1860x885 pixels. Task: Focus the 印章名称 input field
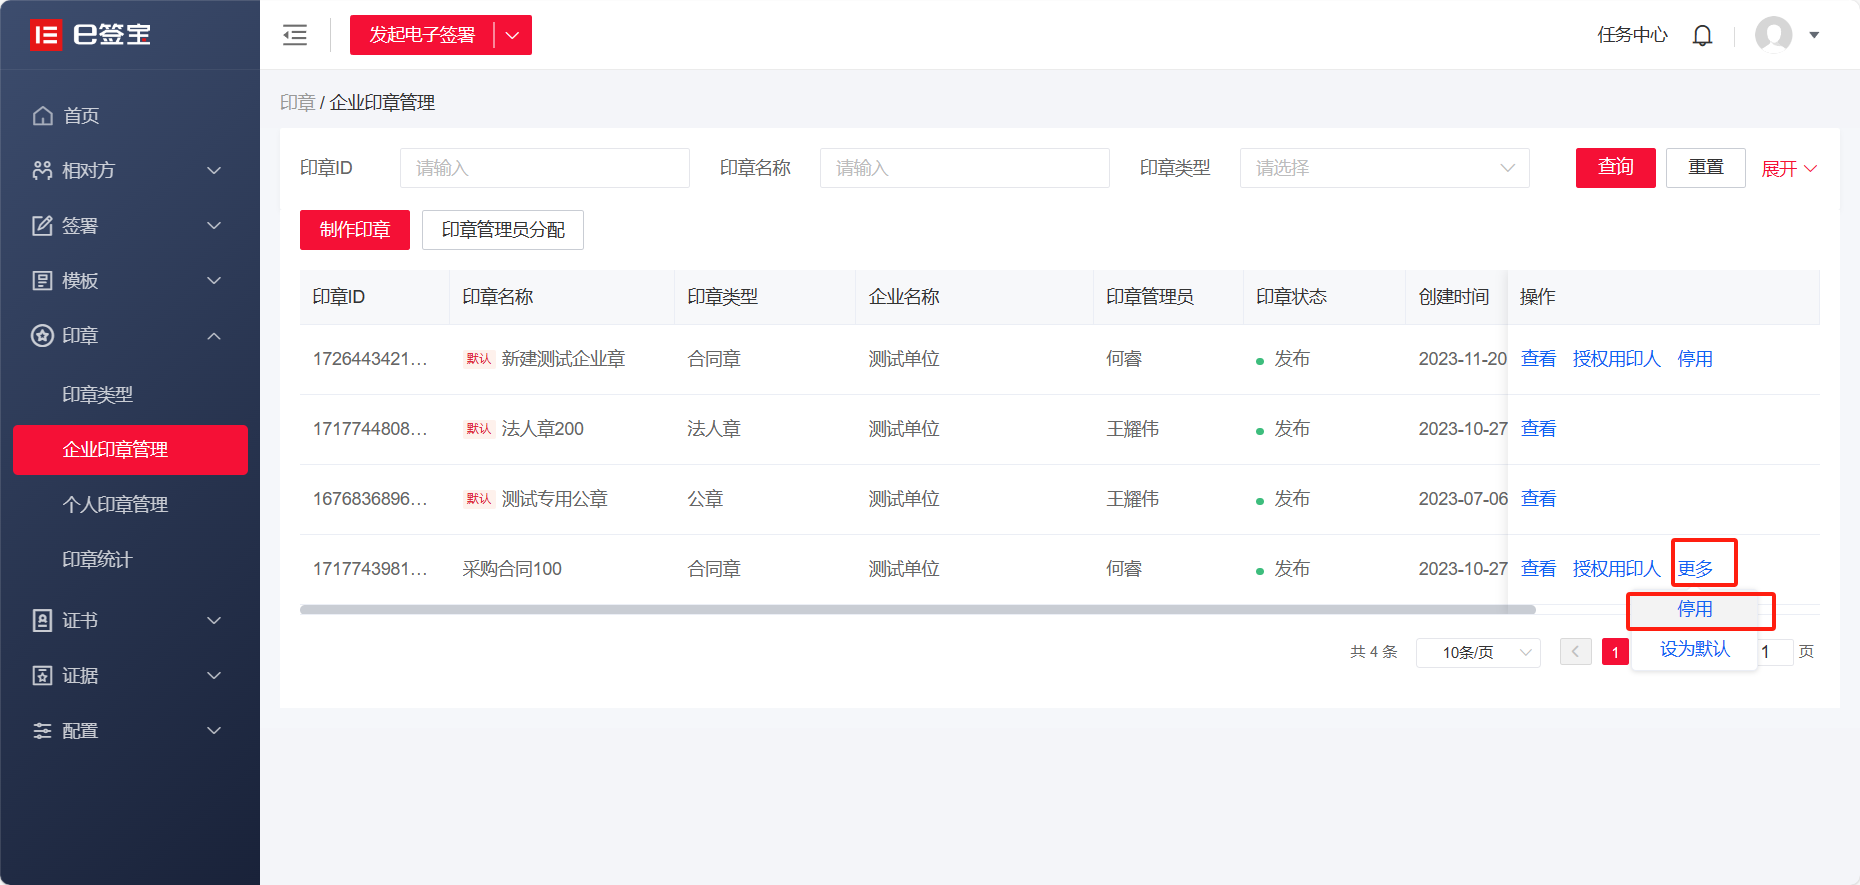(965, 168)
